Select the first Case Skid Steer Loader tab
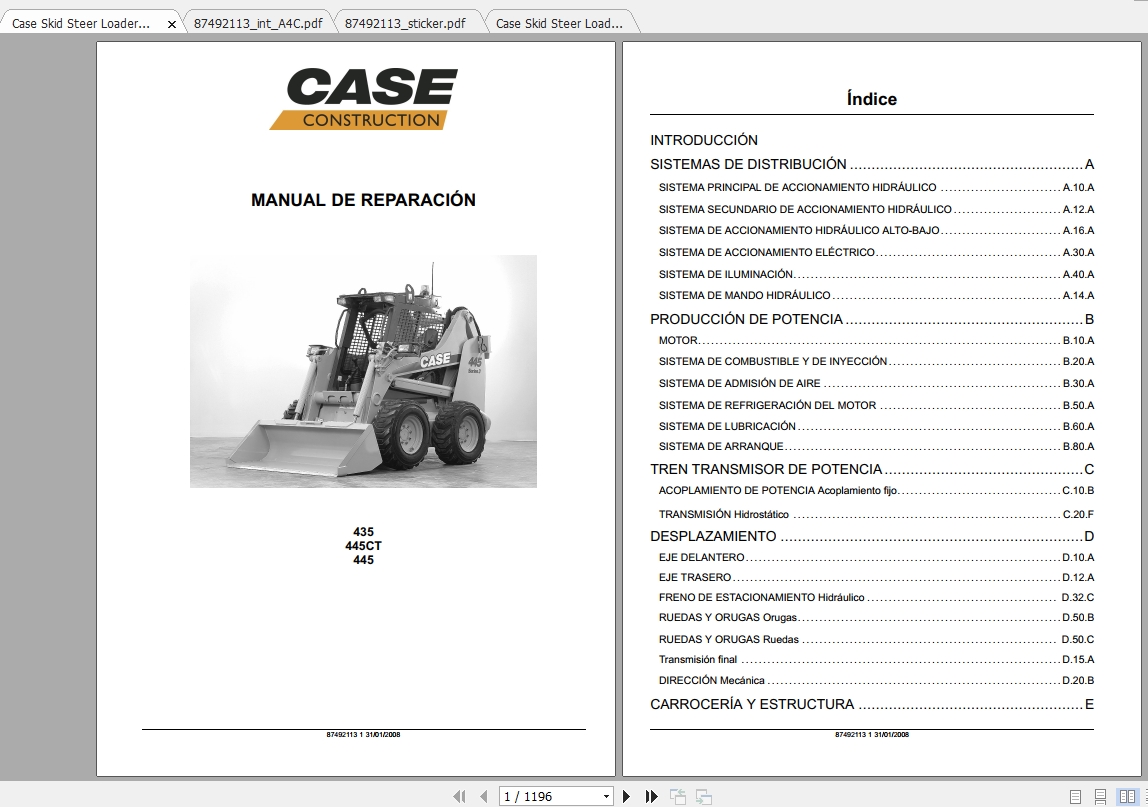This screenshot has width=1148, height=807. (81, 23)
